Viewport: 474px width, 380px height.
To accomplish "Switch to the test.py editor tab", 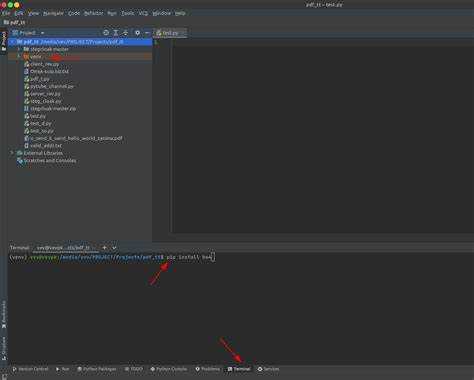I will 170,33.
